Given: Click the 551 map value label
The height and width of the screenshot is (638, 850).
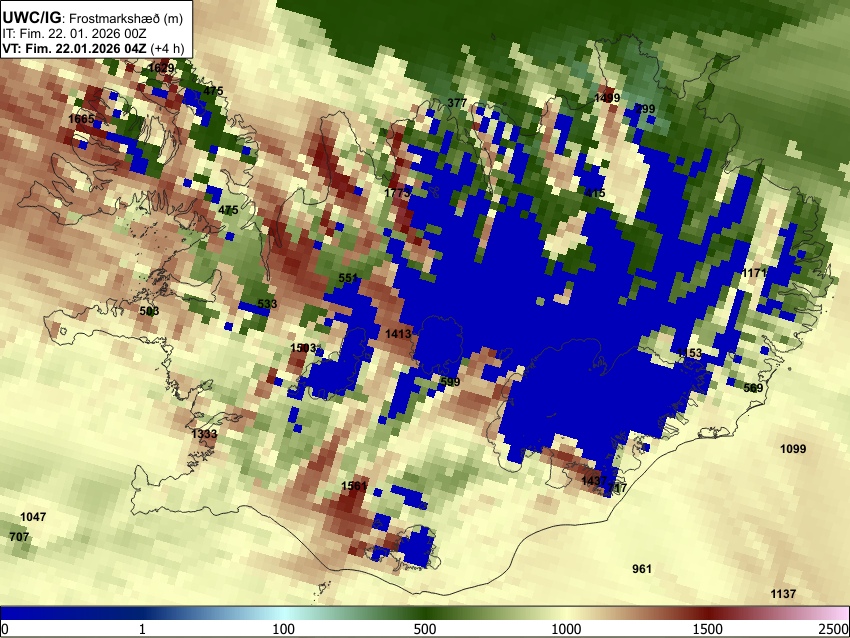Looking at the screenshot, I should click(348, 278).
